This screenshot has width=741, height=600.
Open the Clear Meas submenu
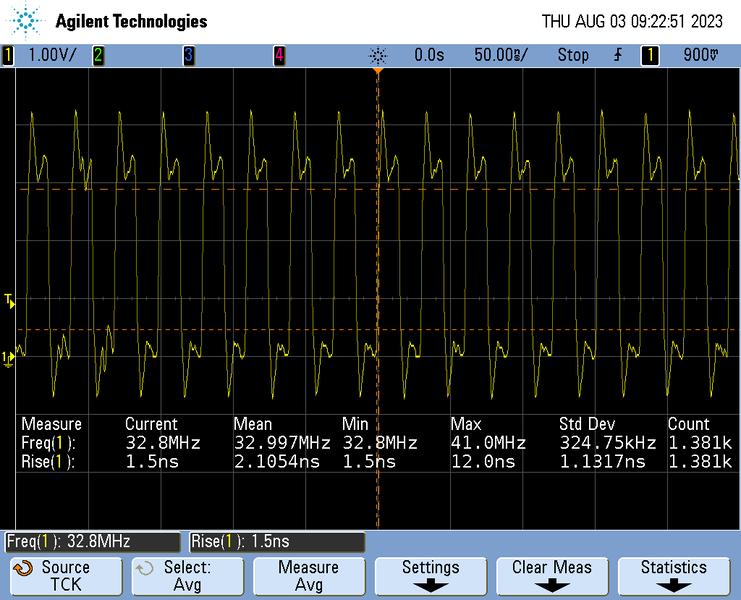(552, 575)
